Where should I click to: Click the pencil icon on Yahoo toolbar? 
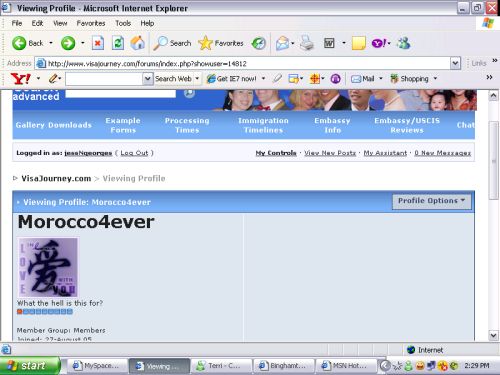[53, 79]
